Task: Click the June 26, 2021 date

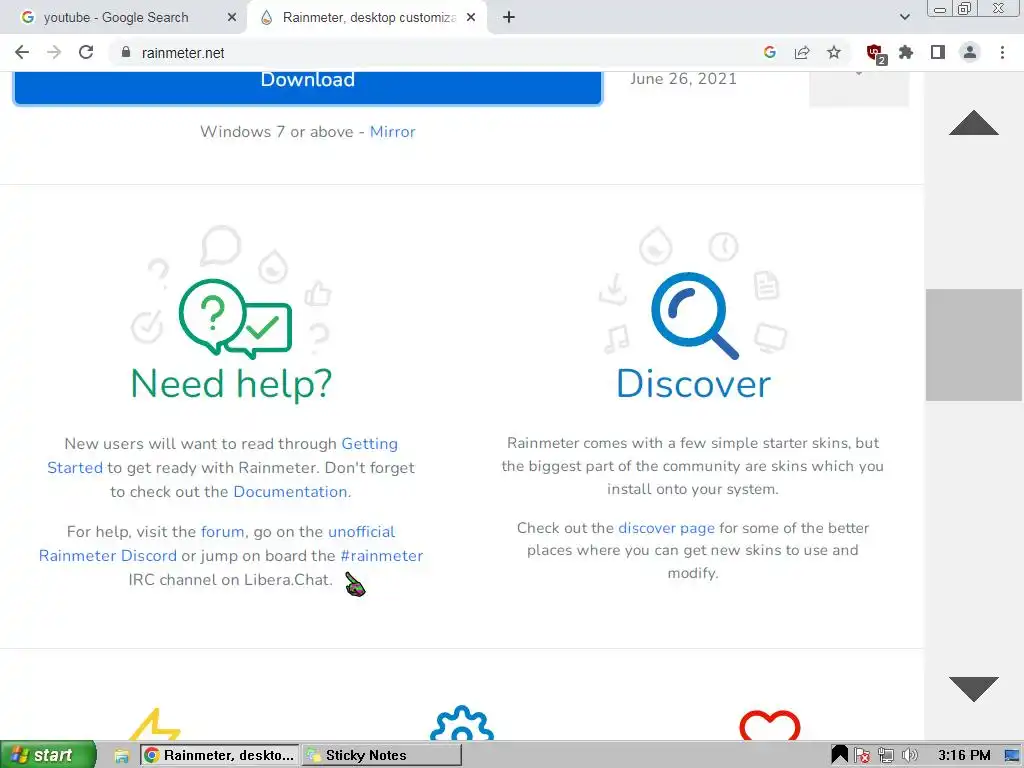Action: [683, 79]
